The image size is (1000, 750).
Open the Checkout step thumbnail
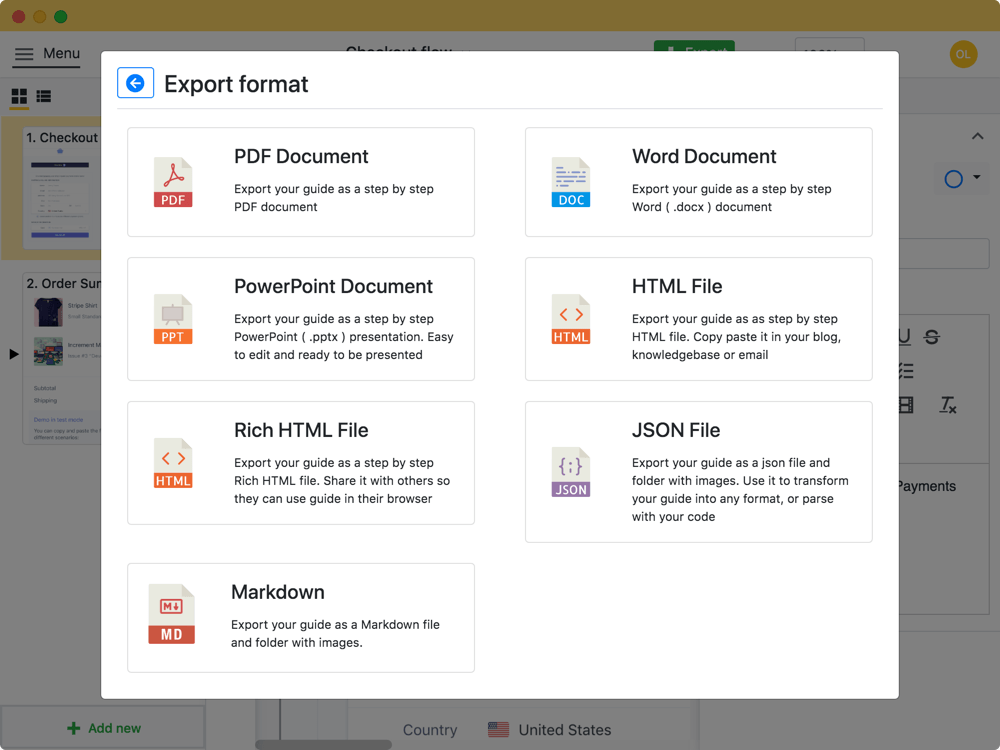pos(55,190)
